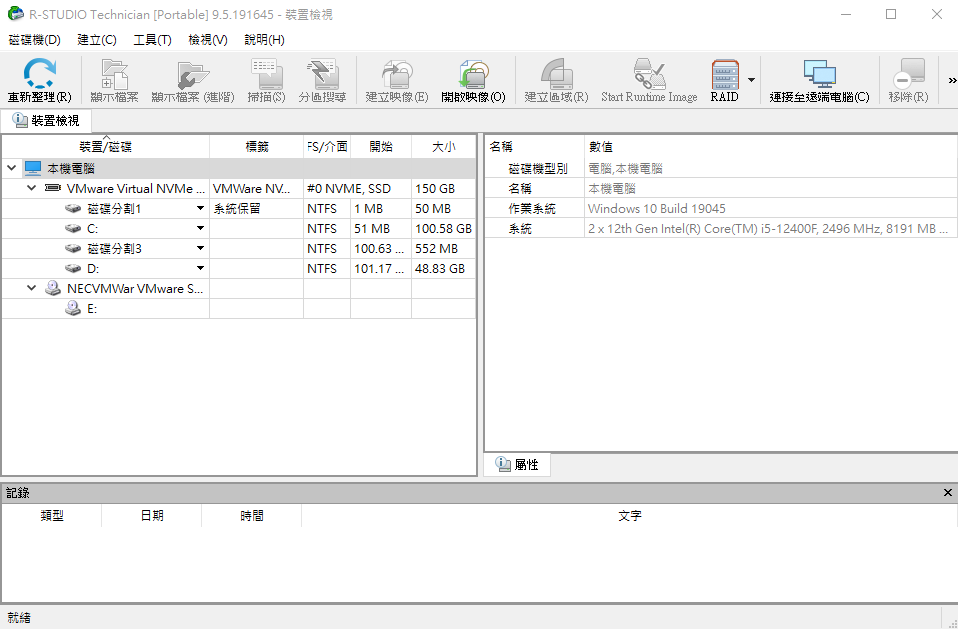958x629 pixels.
Task: Open the 建立(C) menu
Action: (97, 40)
